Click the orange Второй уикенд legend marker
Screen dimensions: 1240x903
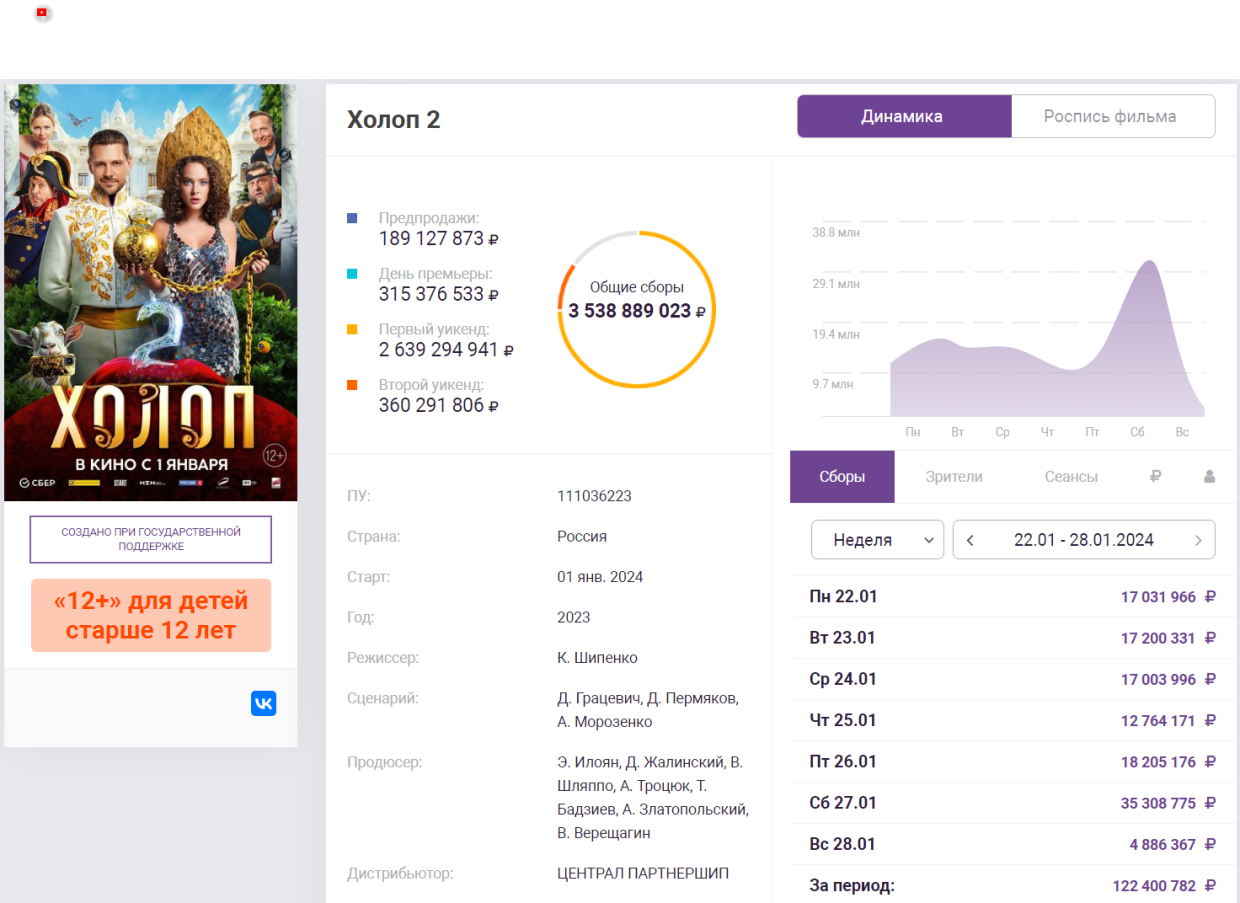coord(352,385)
